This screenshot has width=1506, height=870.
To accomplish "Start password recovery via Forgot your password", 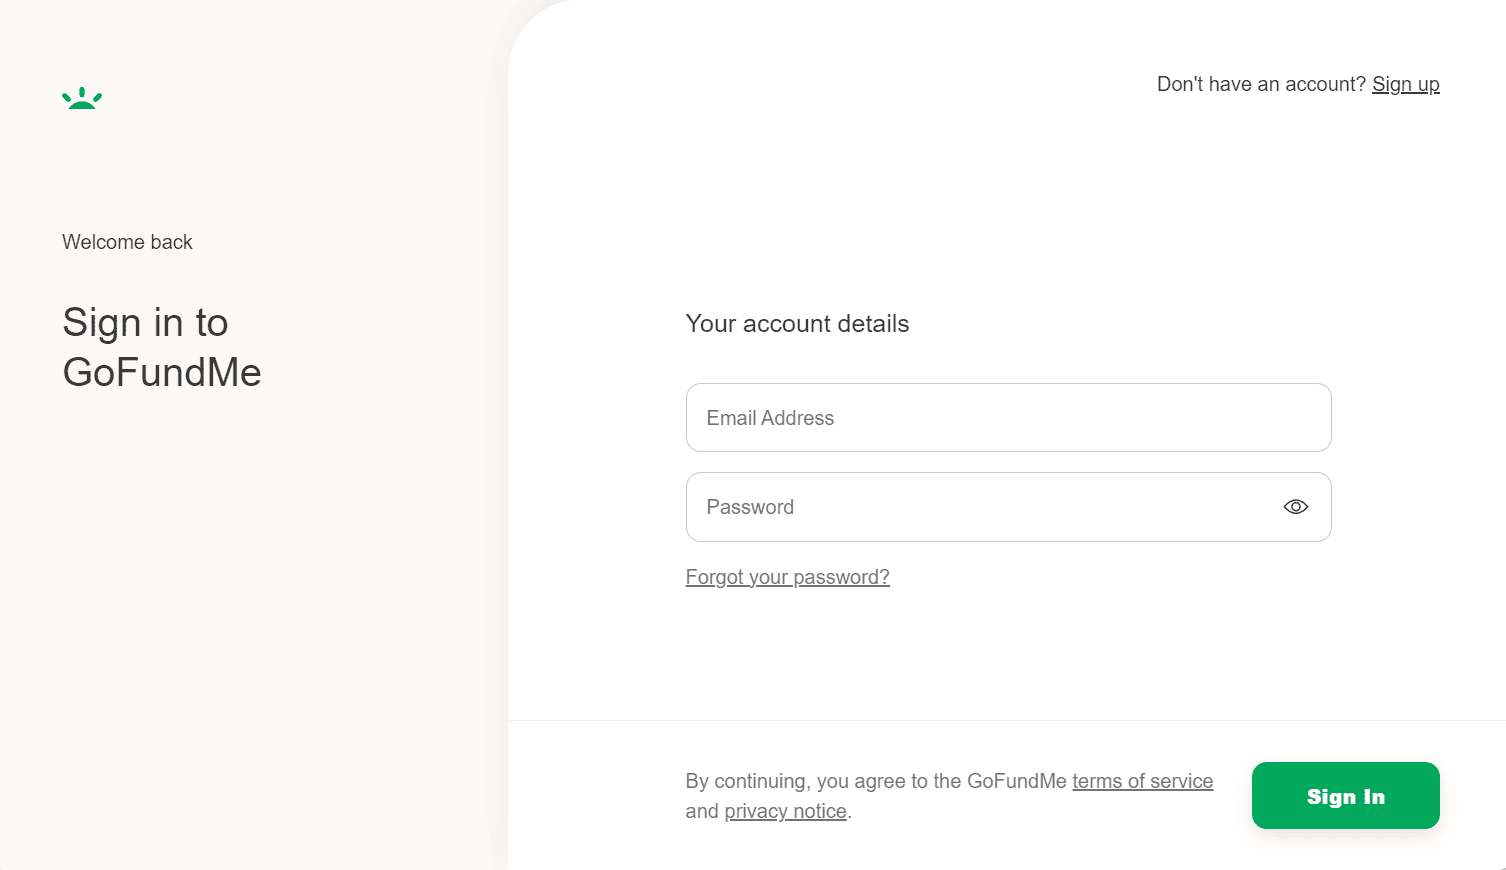I will coord(787,577).
